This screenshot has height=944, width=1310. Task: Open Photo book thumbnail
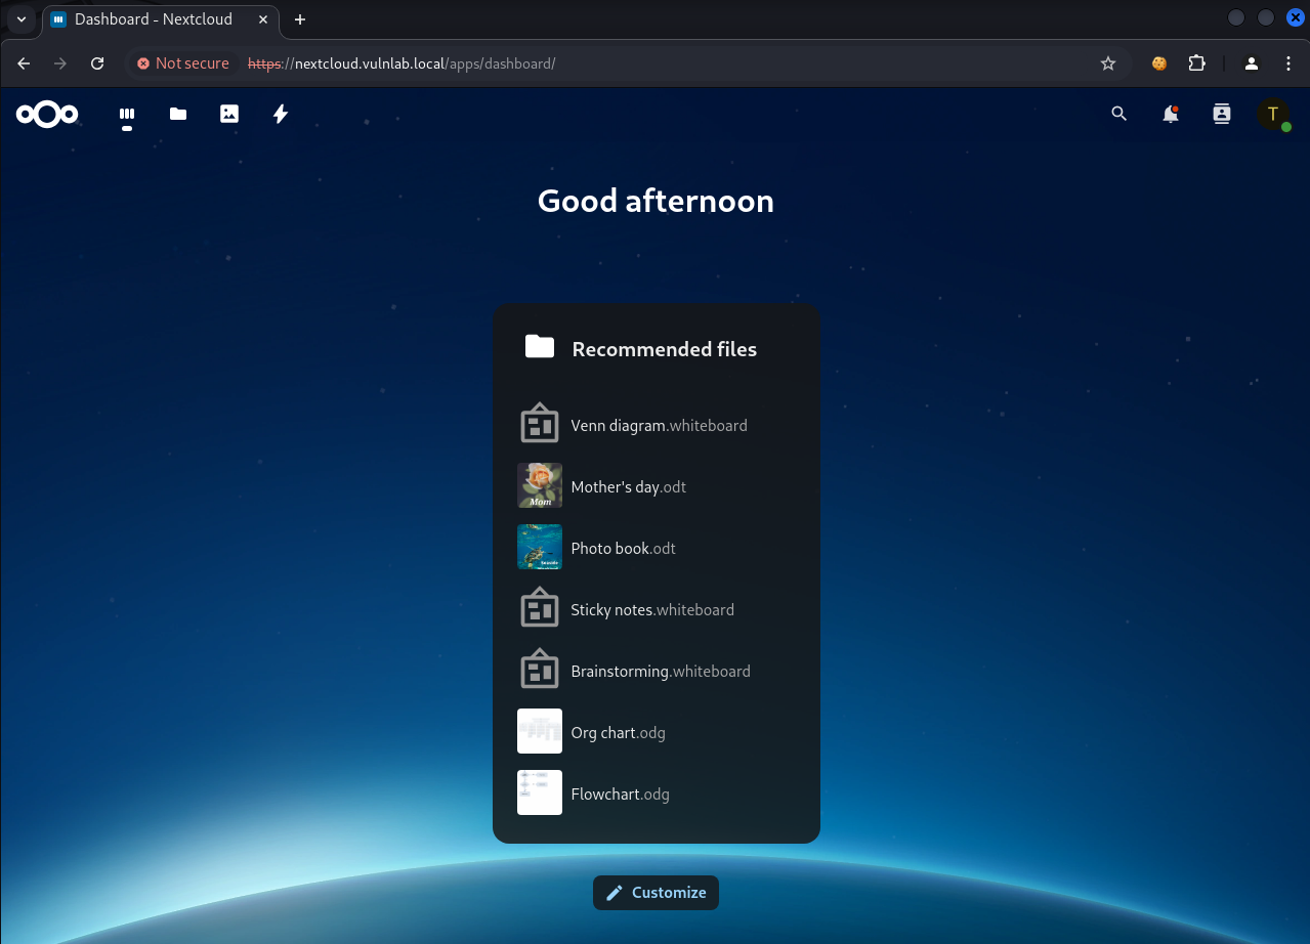[x=540, y=547]
